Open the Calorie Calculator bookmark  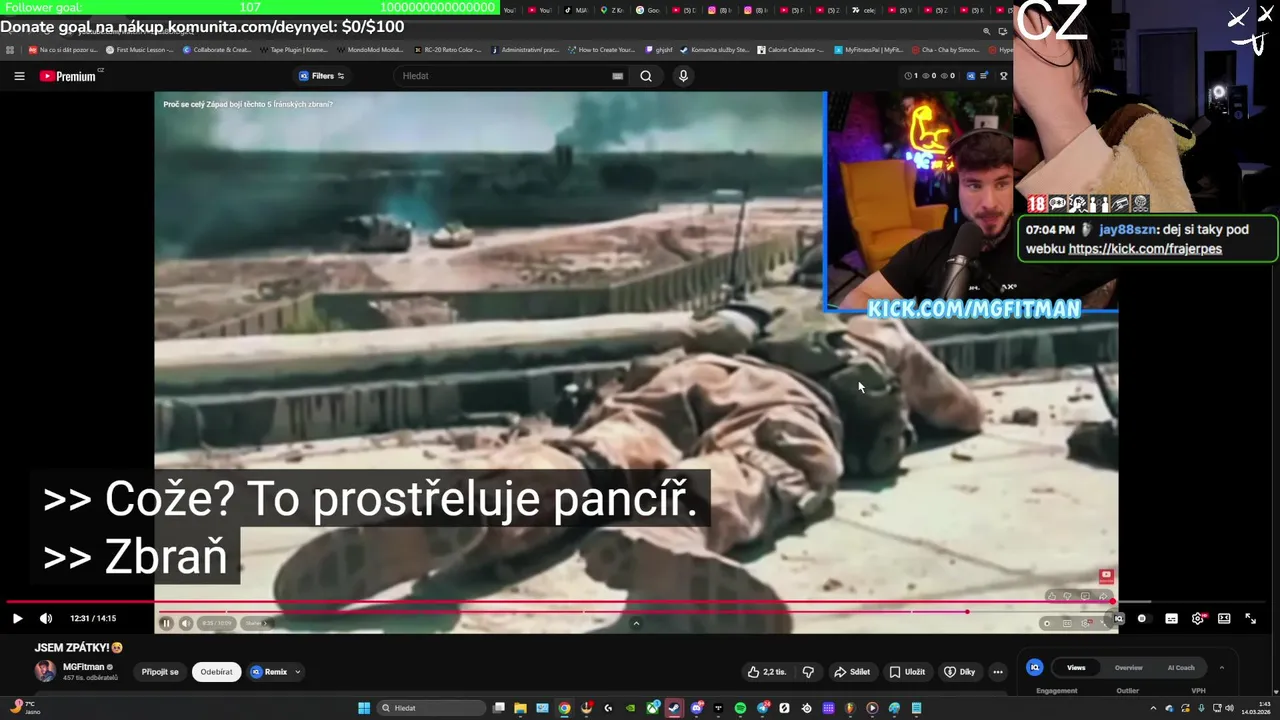click(x=790, y=49)
